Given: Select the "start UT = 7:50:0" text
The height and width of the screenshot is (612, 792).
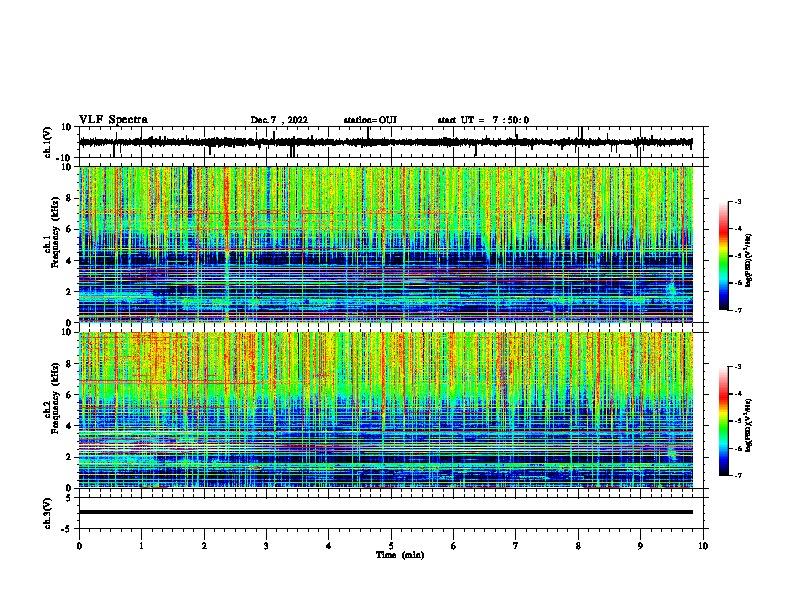Looking at the screenshot, I should click(483, 120).
